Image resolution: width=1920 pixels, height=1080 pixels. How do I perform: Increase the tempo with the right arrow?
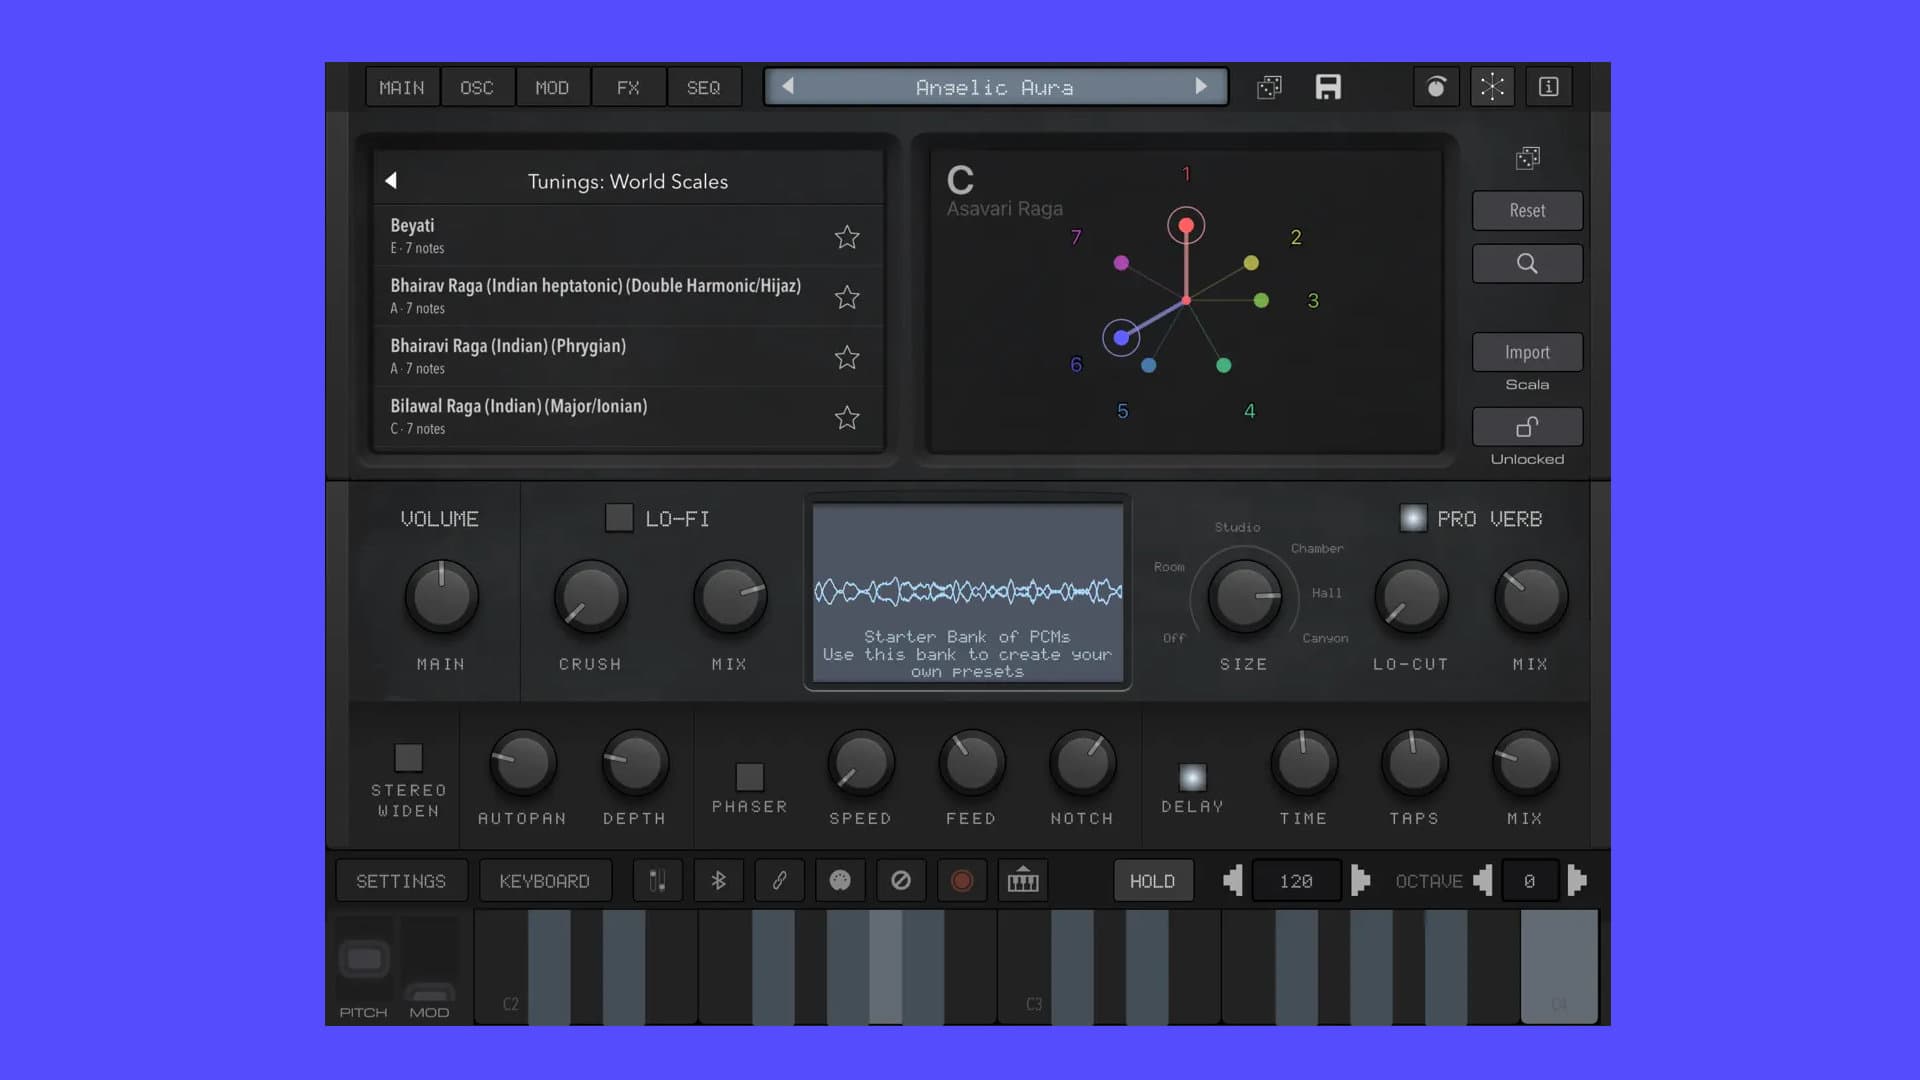click(1360, 881)
